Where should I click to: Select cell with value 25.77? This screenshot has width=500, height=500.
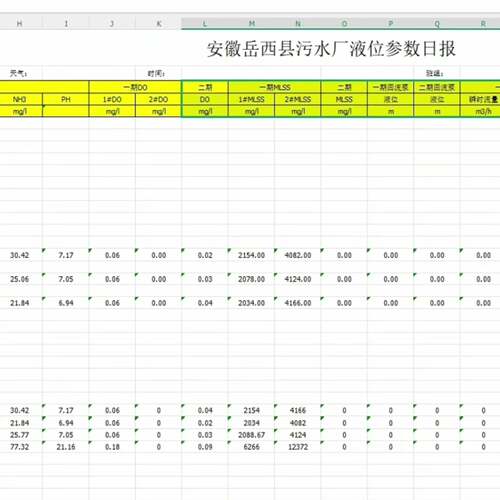(x=19, y=435)
